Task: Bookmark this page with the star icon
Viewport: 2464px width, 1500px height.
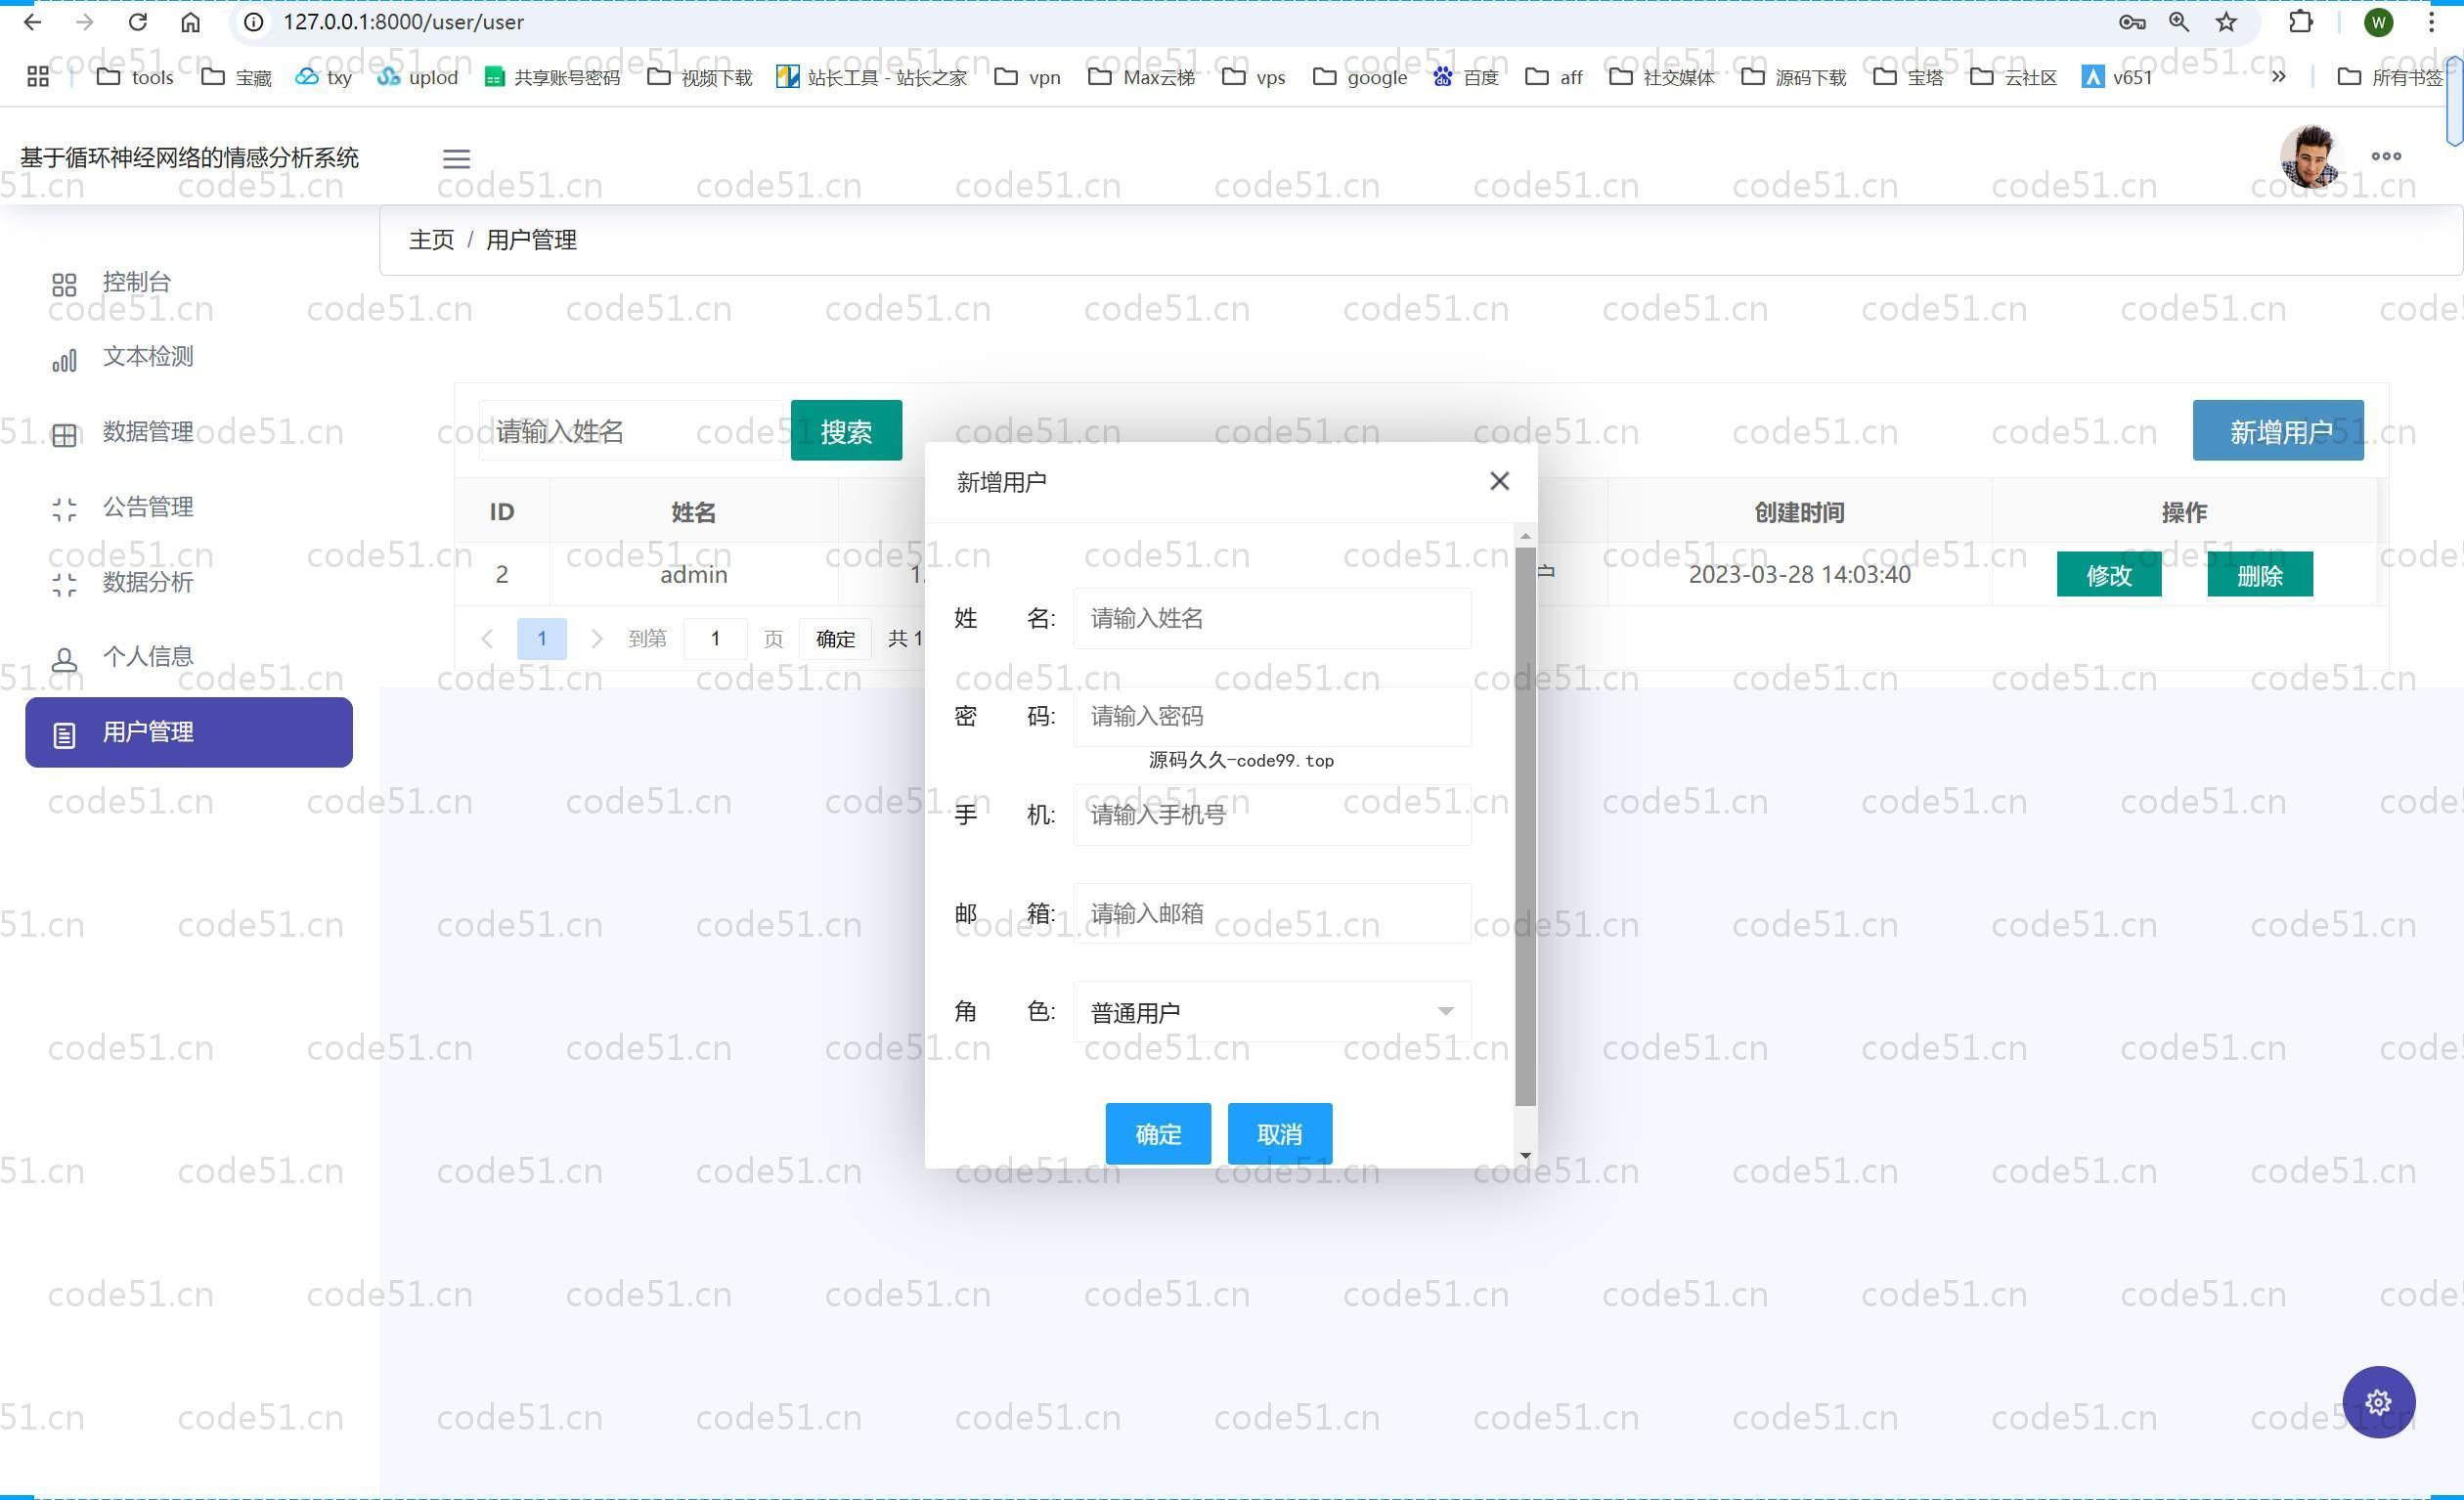Action: coord(2226,22)
